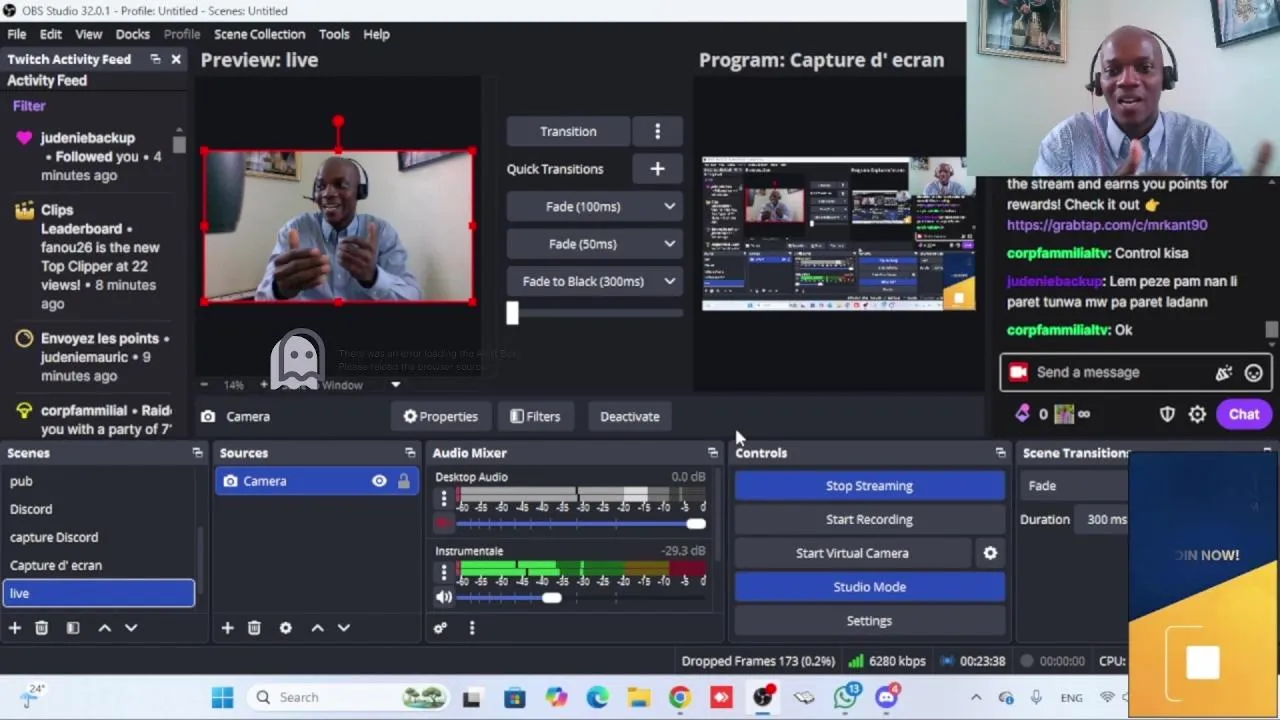
Task: Move scene down with arrow icon
Action: (x=131, y=628)
